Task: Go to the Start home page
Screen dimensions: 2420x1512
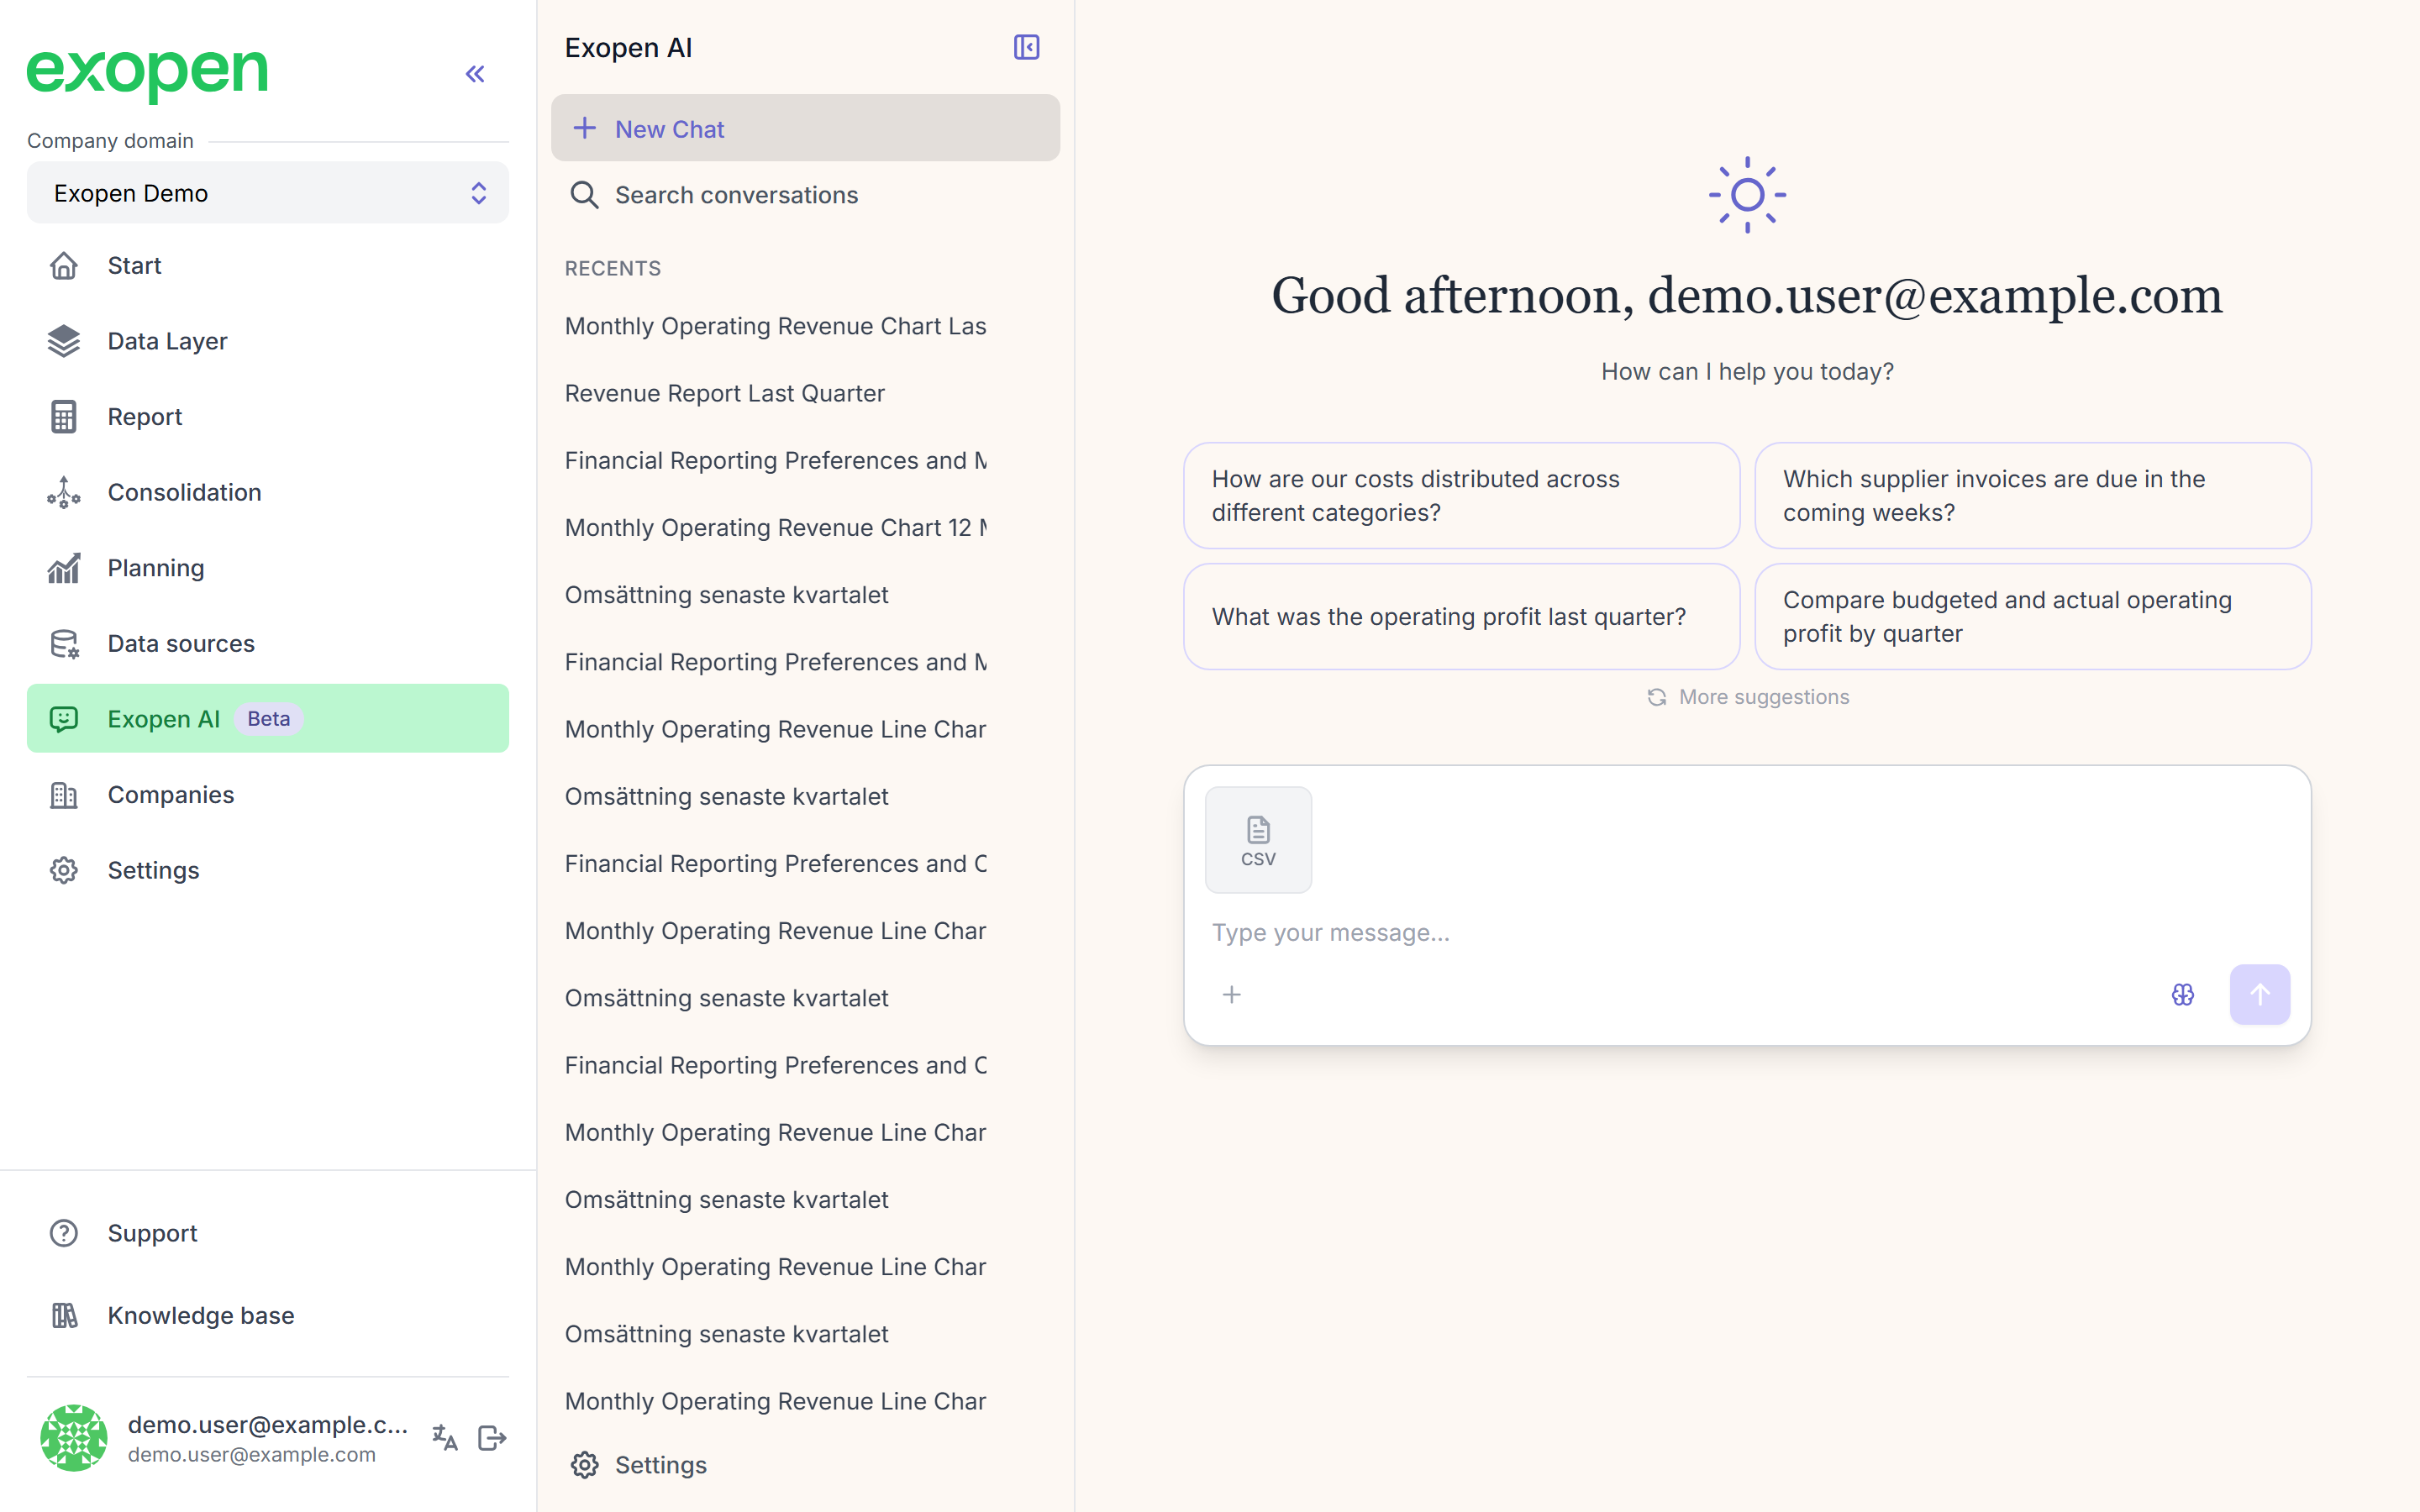Action: [x=268, y=266]
